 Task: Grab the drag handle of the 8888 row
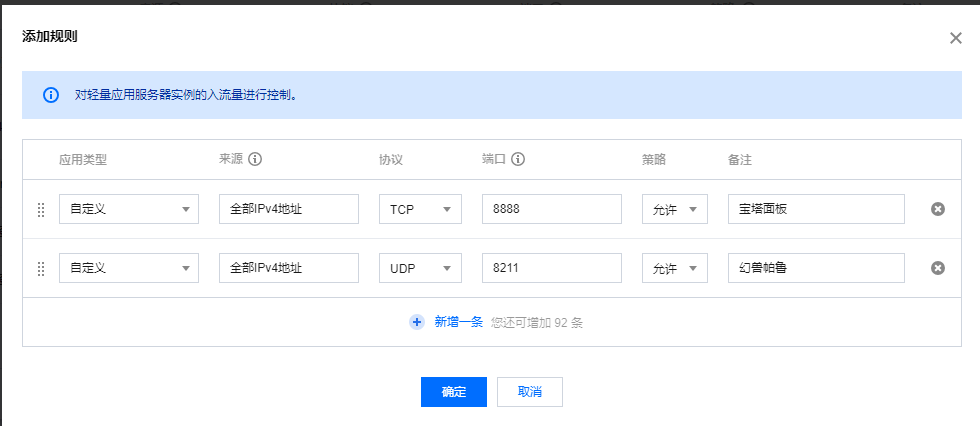coord(41,209)
